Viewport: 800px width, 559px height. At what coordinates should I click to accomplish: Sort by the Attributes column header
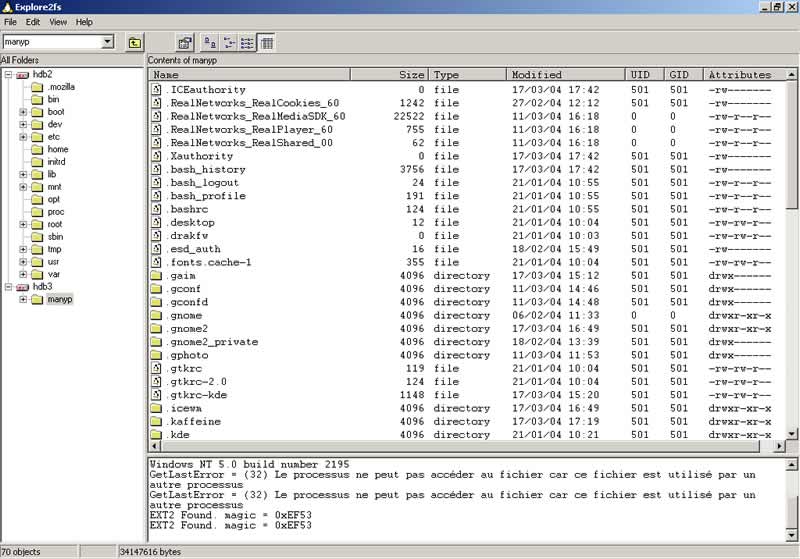click(745, 75)
